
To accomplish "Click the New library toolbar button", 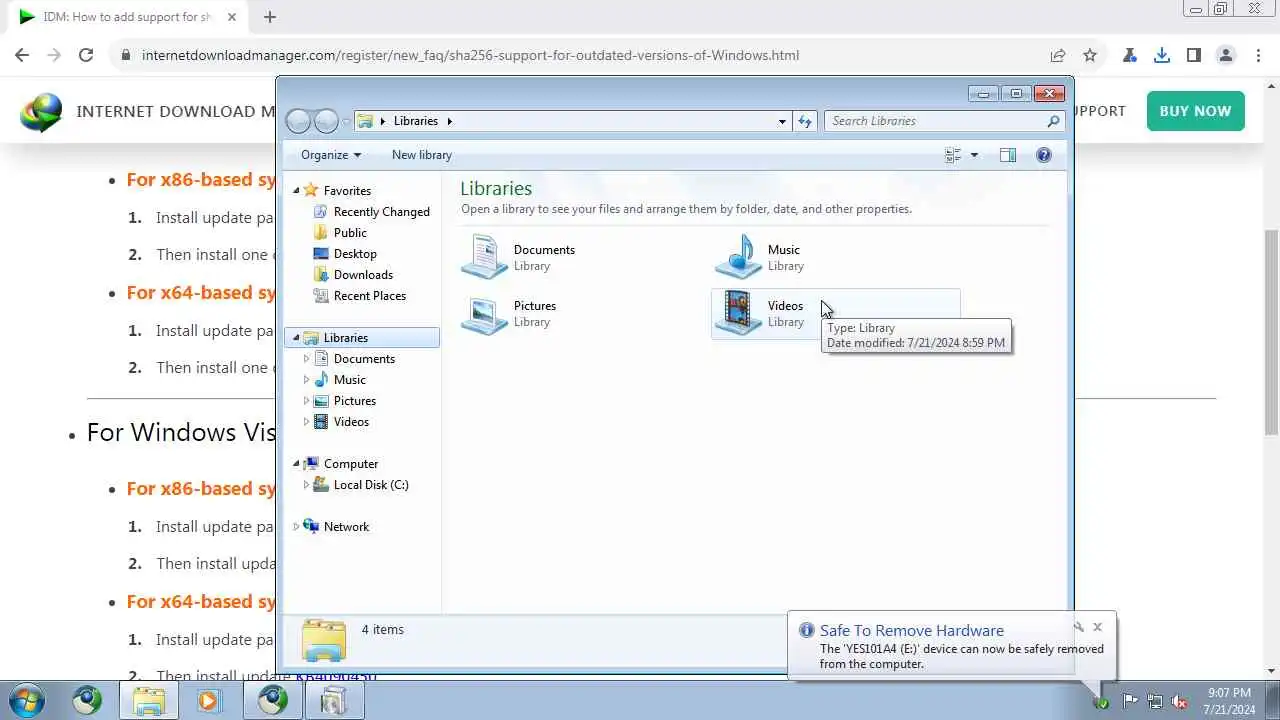I will (422, 155).
